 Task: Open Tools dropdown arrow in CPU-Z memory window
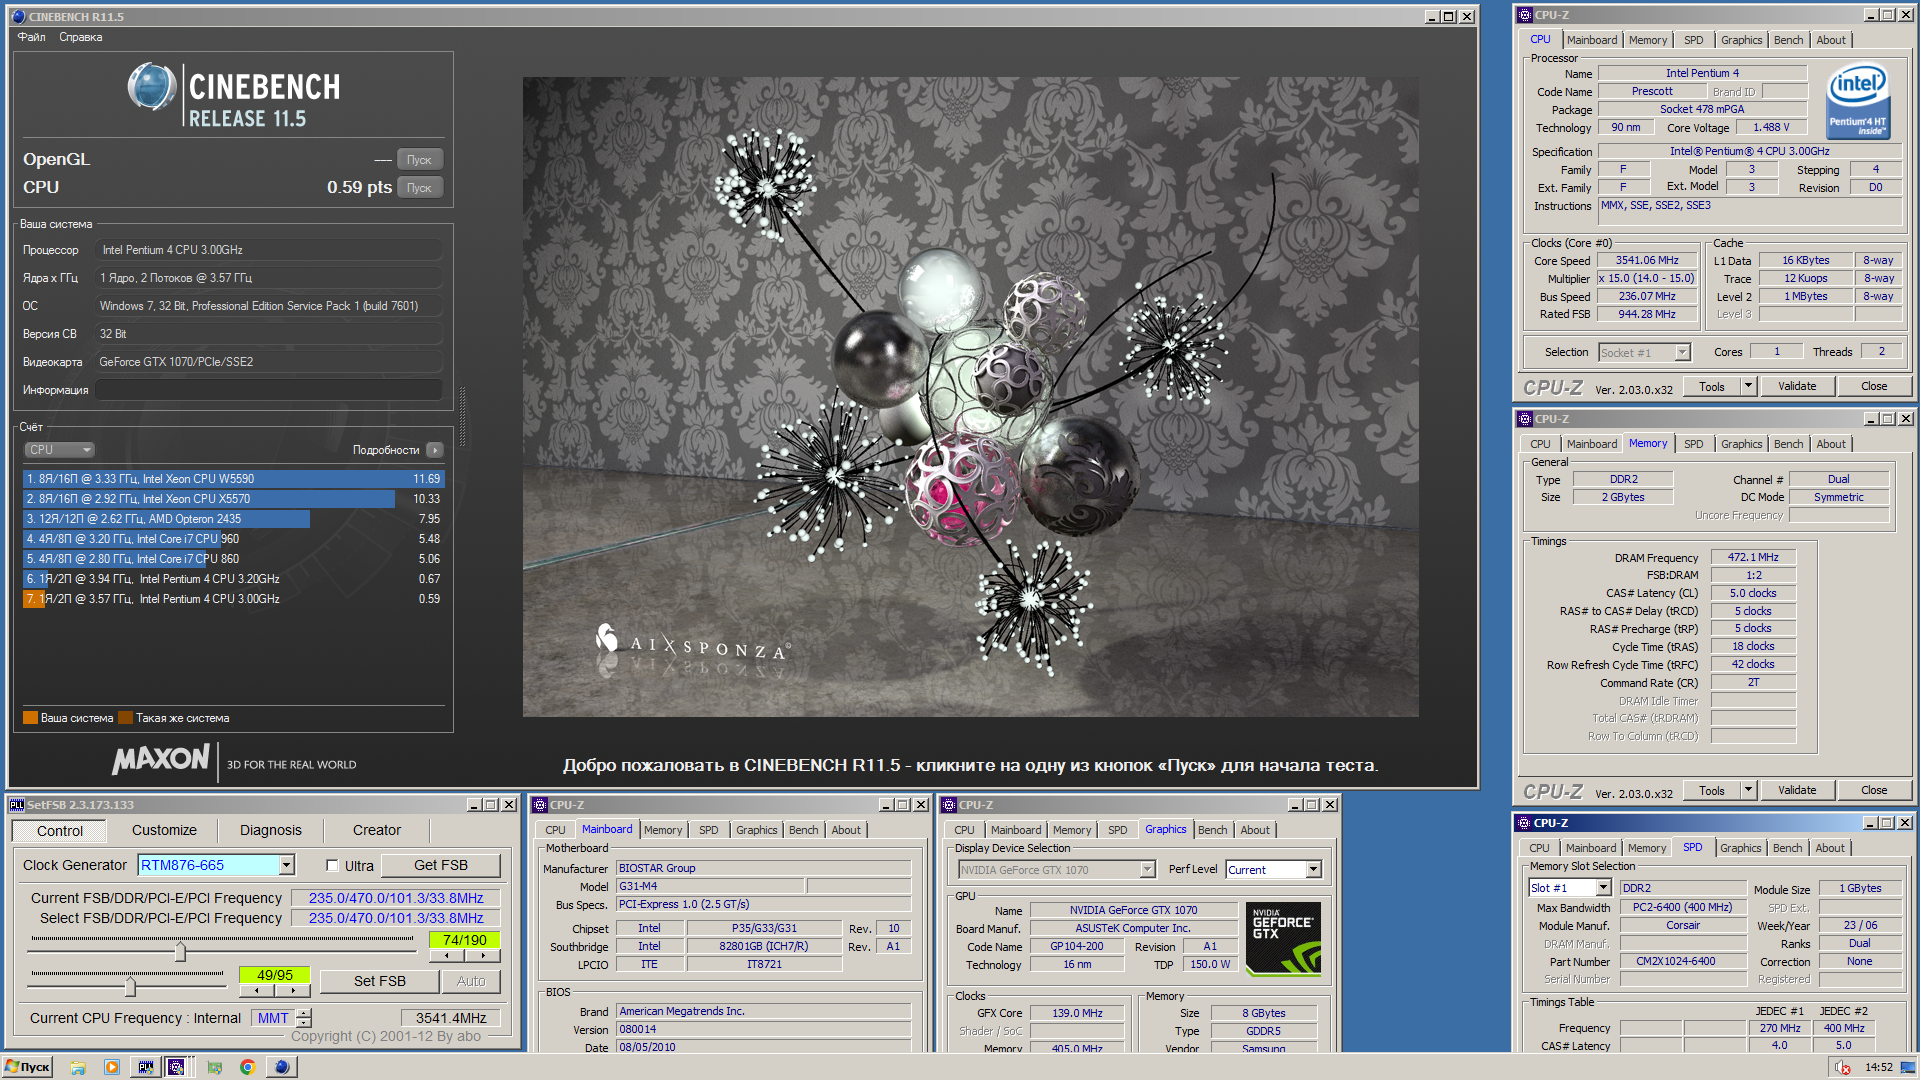coord(1748,790)
